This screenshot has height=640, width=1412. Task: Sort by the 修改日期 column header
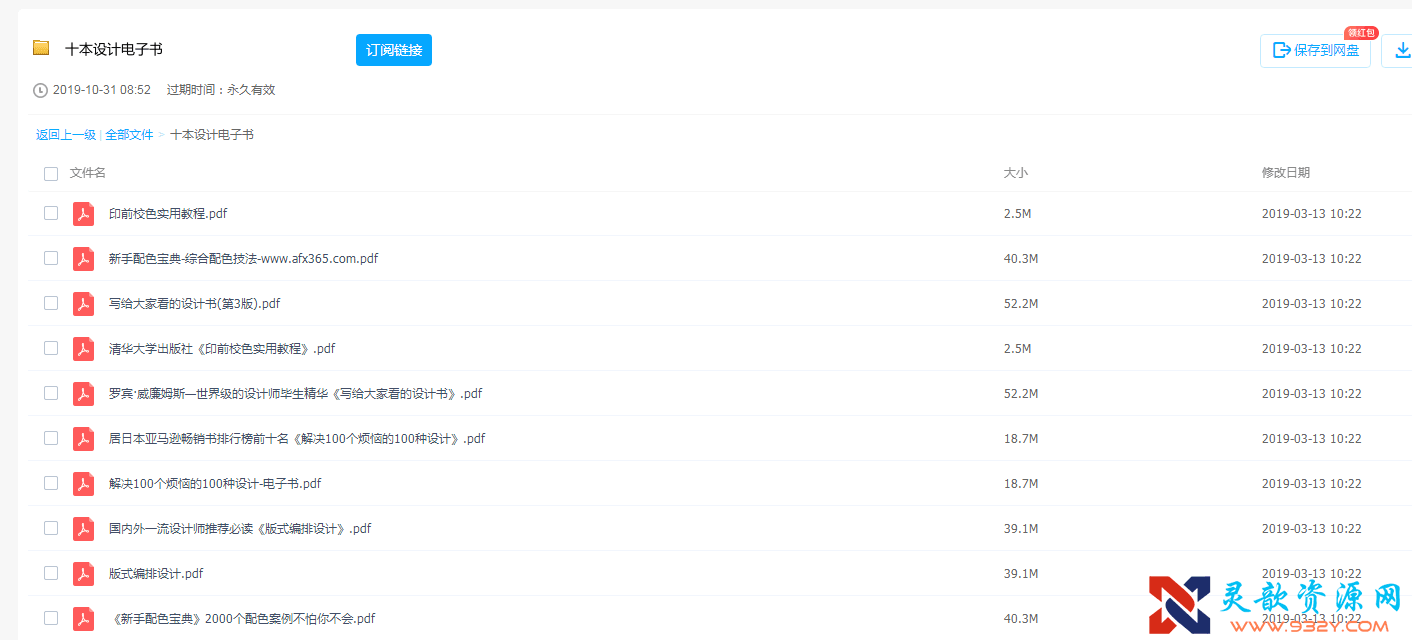click(1286, 173)
